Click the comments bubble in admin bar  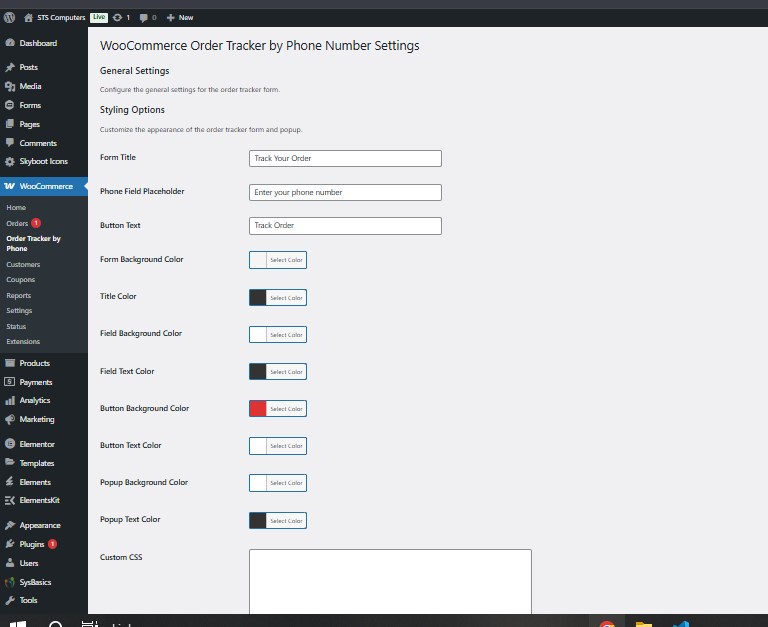coord(145,17)
